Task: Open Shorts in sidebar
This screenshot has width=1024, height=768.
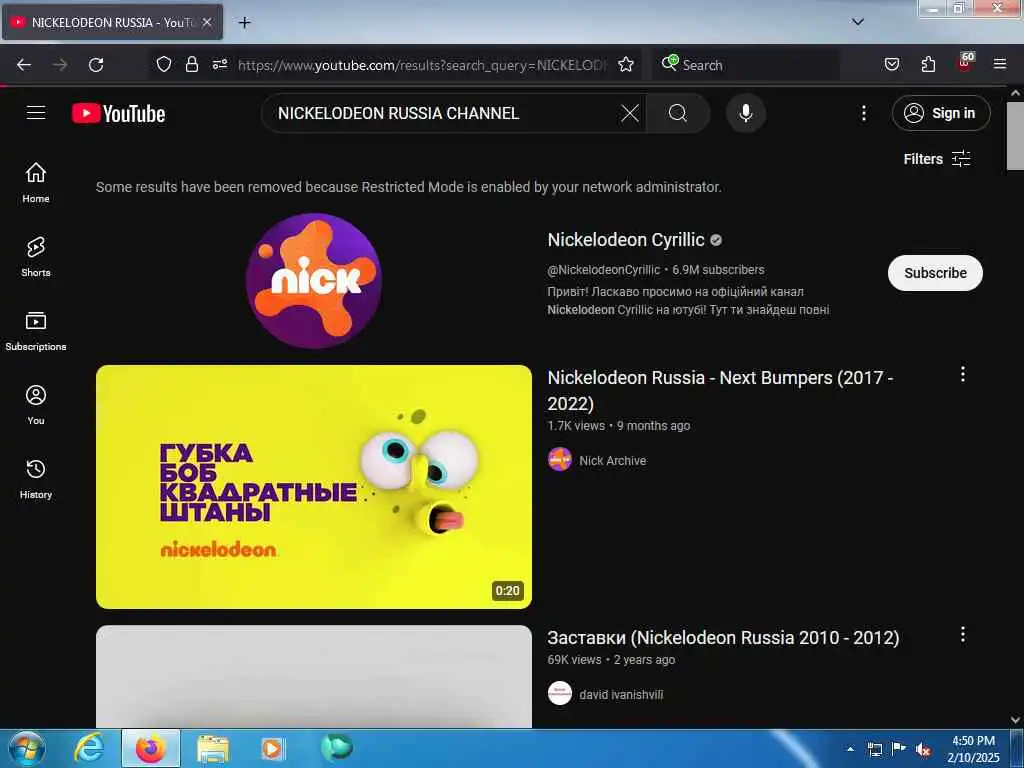Action: (36, 257)
